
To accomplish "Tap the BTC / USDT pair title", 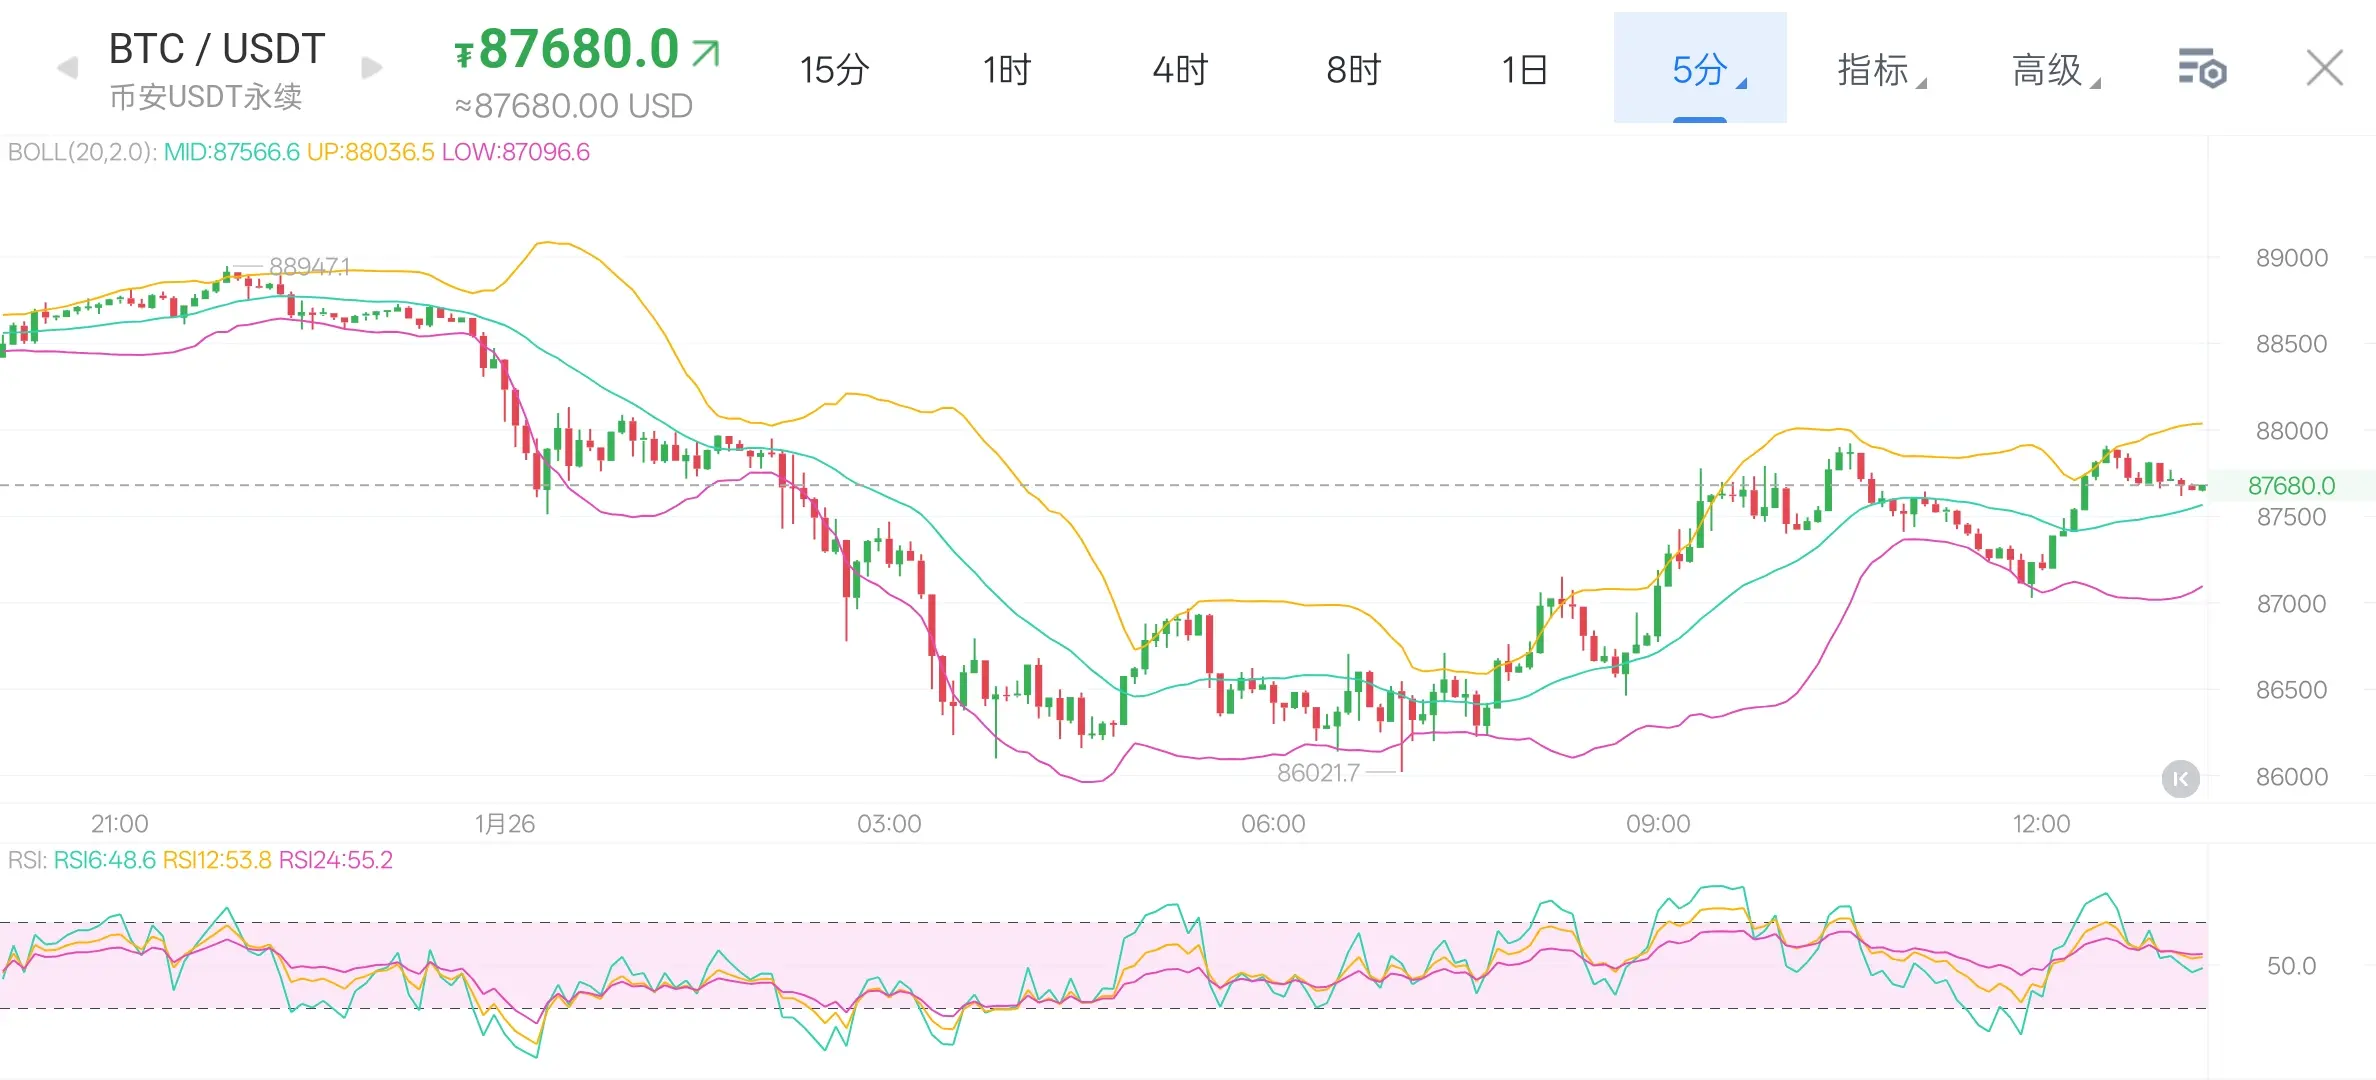I will [217, 48].
